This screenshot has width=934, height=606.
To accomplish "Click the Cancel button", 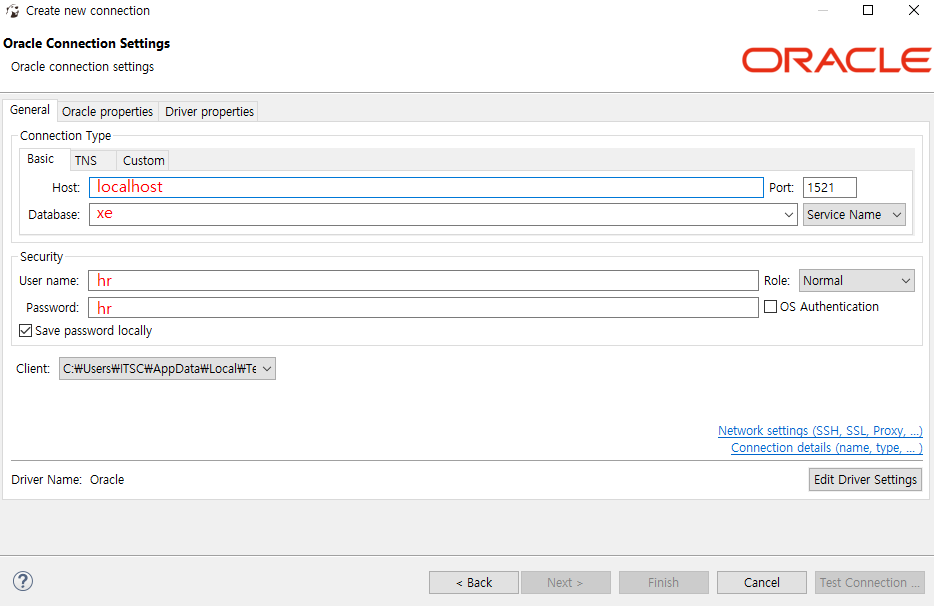I will 761,582.
